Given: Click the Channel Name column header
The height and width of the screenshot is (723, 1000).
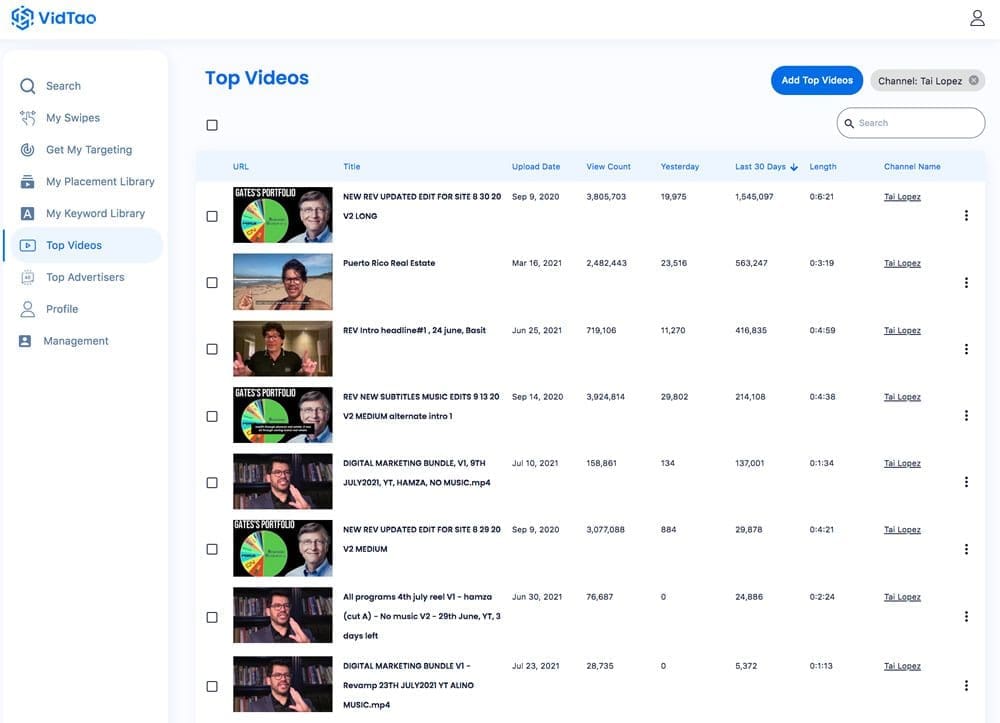Looking at the screenshot, I should click(912, 167).
